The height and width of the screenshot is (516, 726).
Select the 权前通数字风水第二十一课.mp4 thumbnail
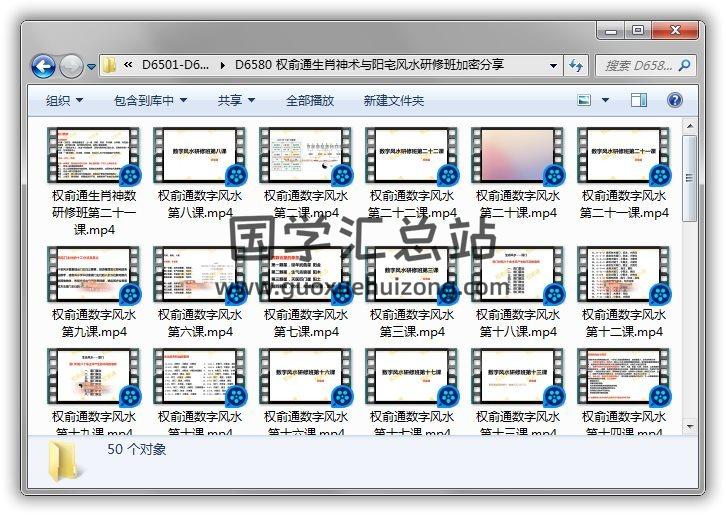(x=624, y=156)
